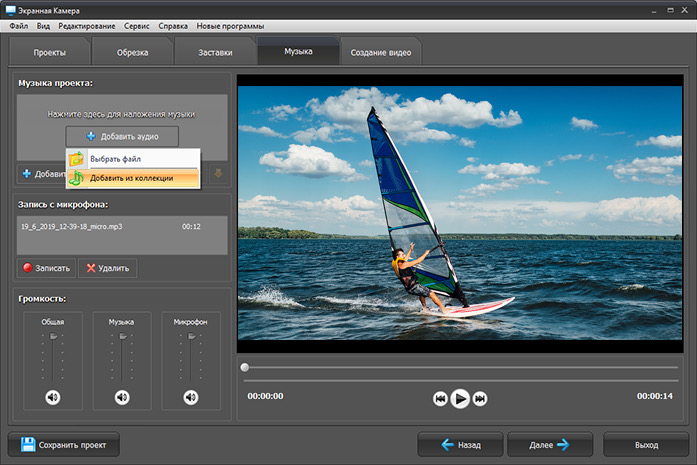697x465 pixels.
Task: Click the video playback position slider handle
Action: click(244, 368)
